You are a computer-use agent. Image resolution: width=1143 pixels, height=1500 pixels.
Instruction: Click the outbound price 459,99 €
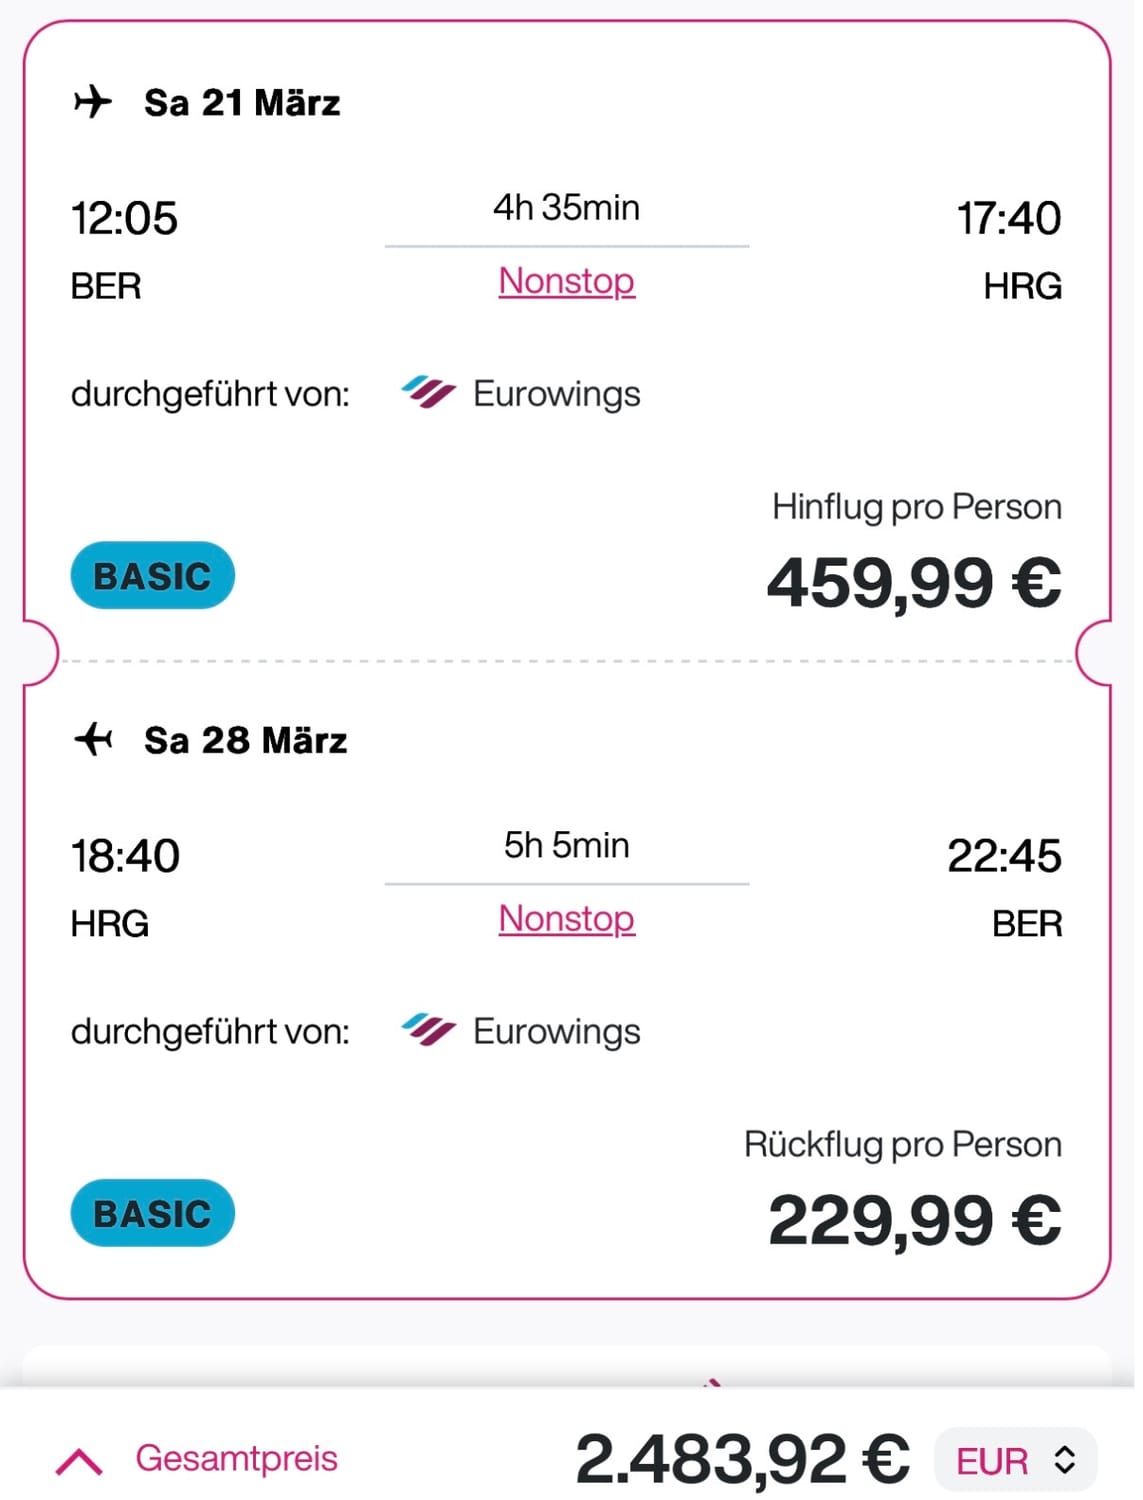click(913, 582)
